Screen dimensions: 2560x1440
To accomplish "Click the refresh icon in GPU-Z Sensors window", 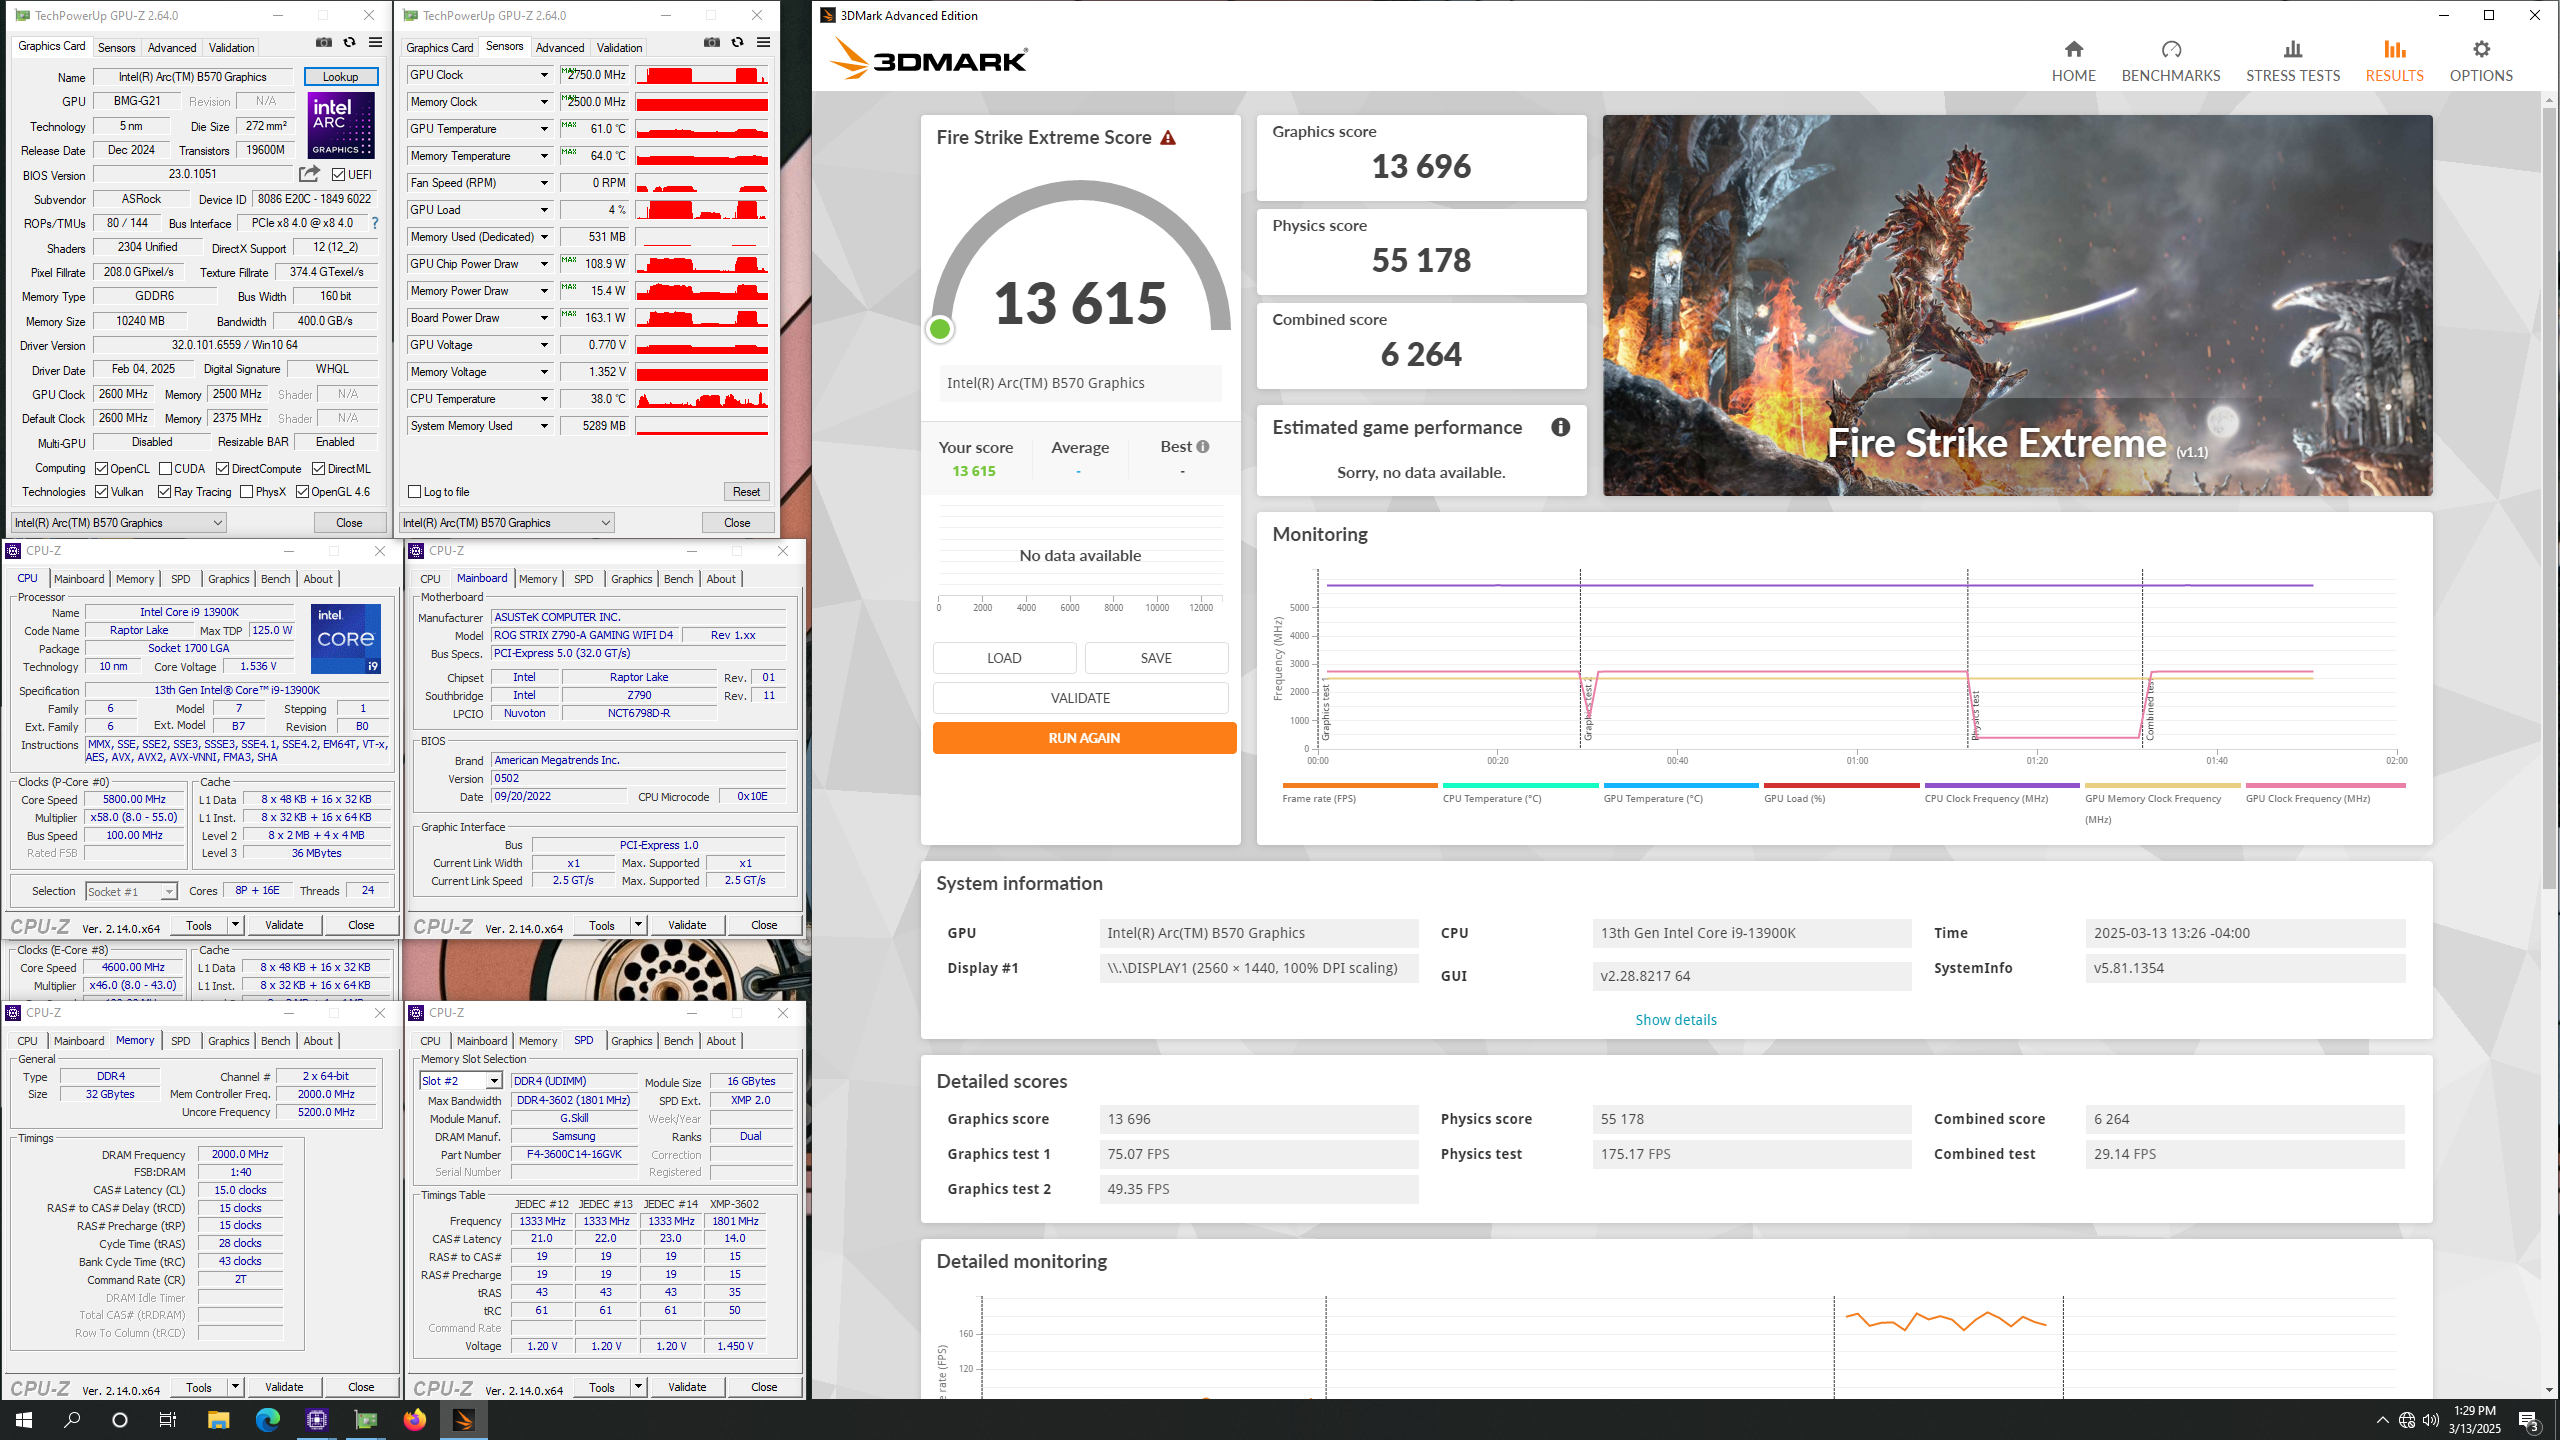I will 737,42.
